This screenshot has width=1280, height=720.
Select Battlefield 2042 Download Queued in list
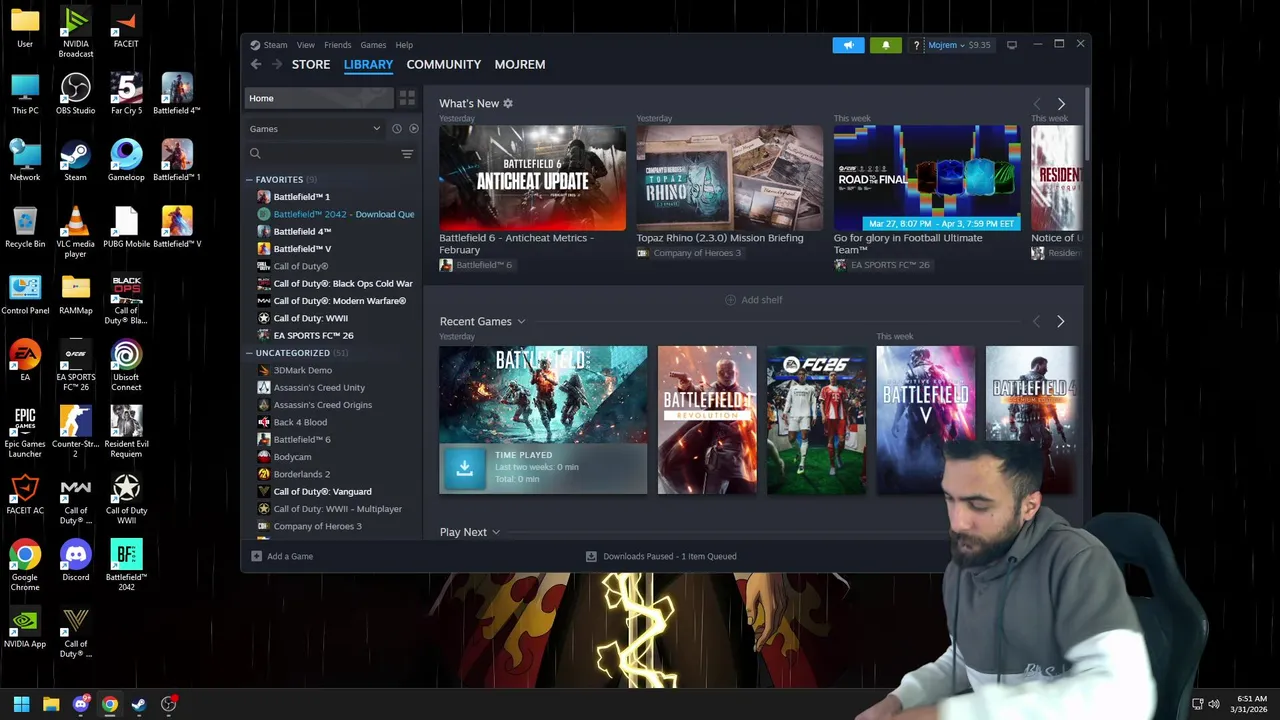(x=335, y=214)
